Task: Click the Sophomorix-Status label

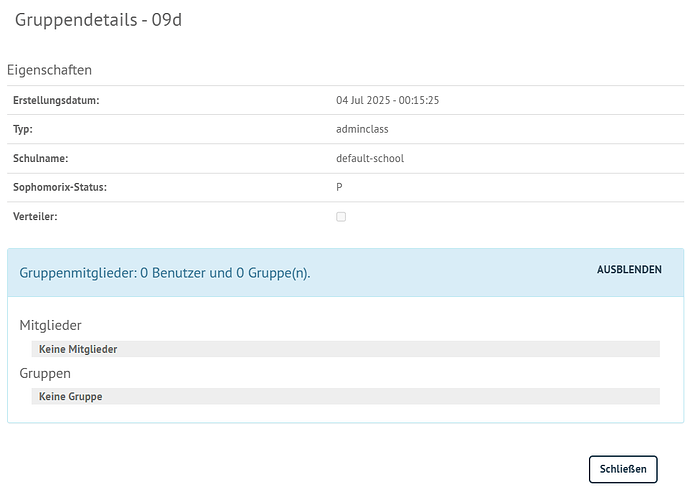Action: click(59, 187)
